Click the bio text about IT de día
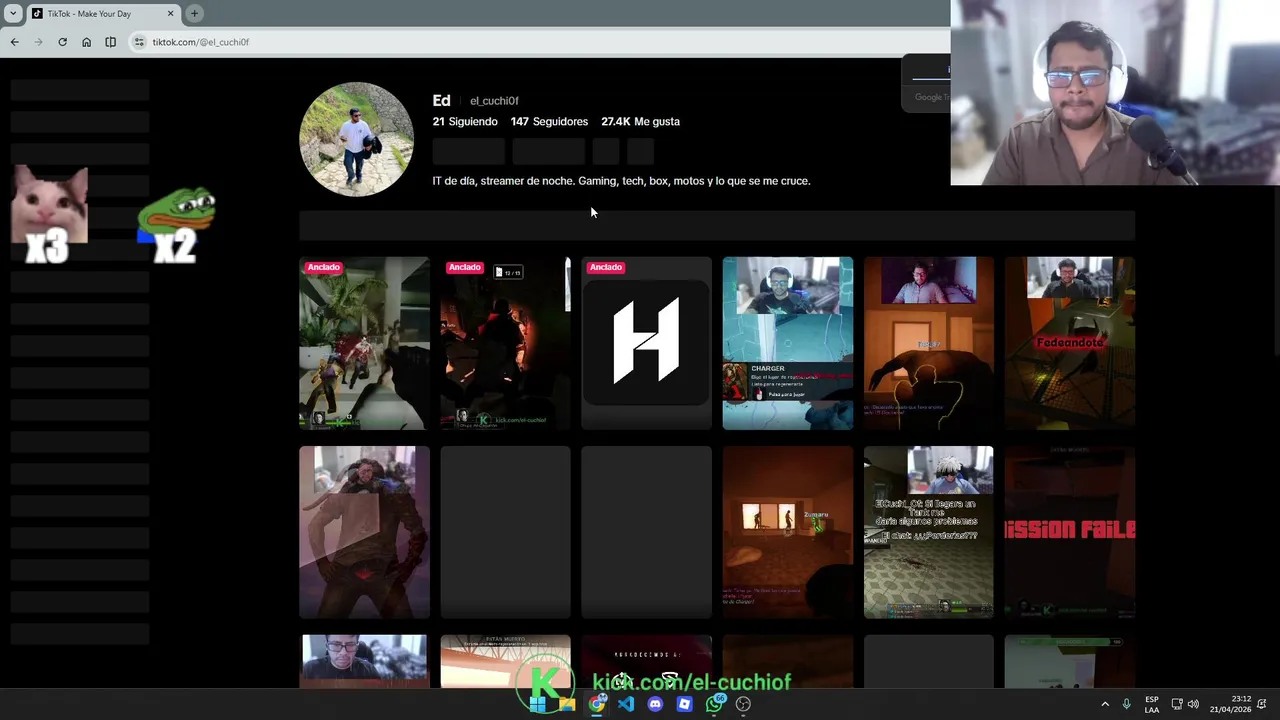This screenshot has width=1280, height=720. pyautogui.click(x=621, y=181)
